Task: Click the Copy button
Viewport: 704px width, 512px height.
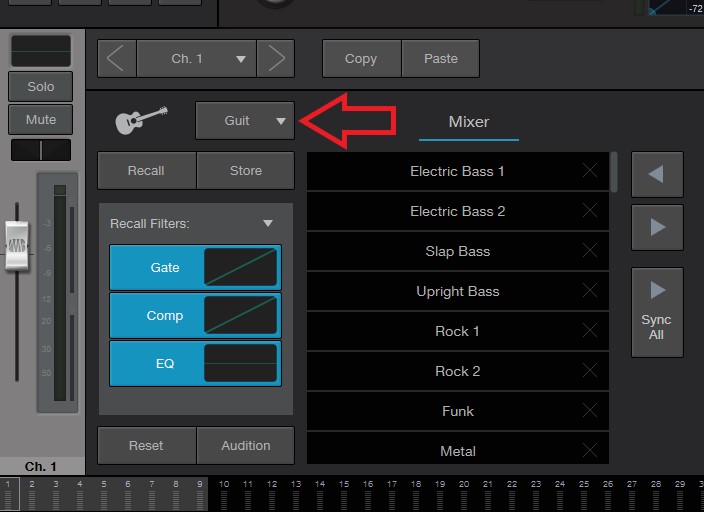Action: point(361,58)
